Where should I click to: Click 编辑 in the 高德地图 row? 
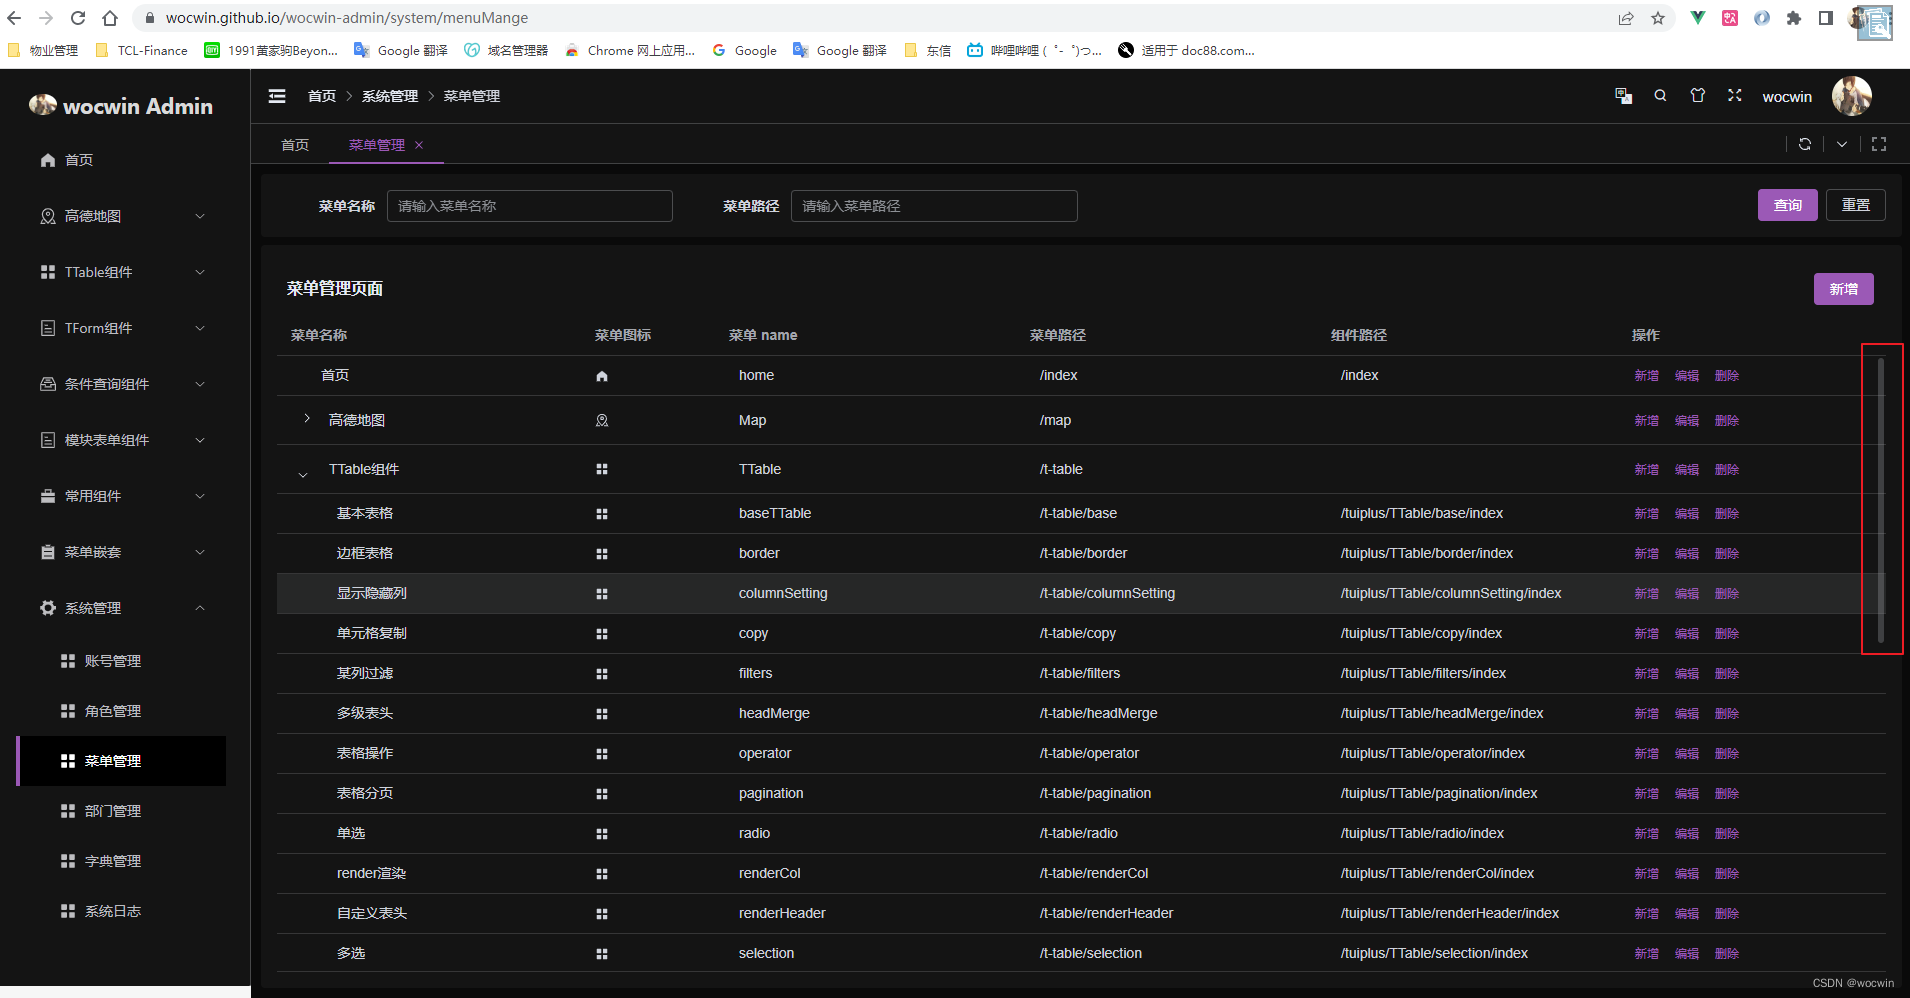pyautogui.click(x=1686, y=421)
